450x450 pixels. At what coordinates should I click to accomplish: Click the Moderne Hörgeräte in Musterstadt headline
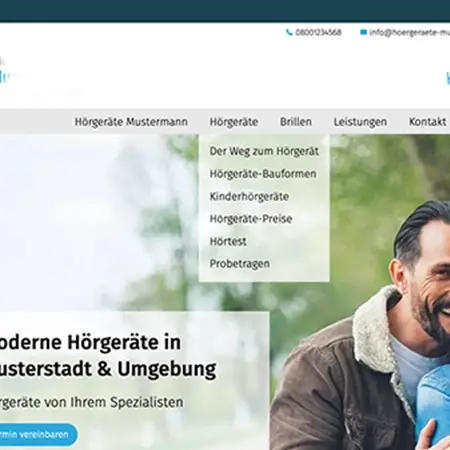click(107, 356)
